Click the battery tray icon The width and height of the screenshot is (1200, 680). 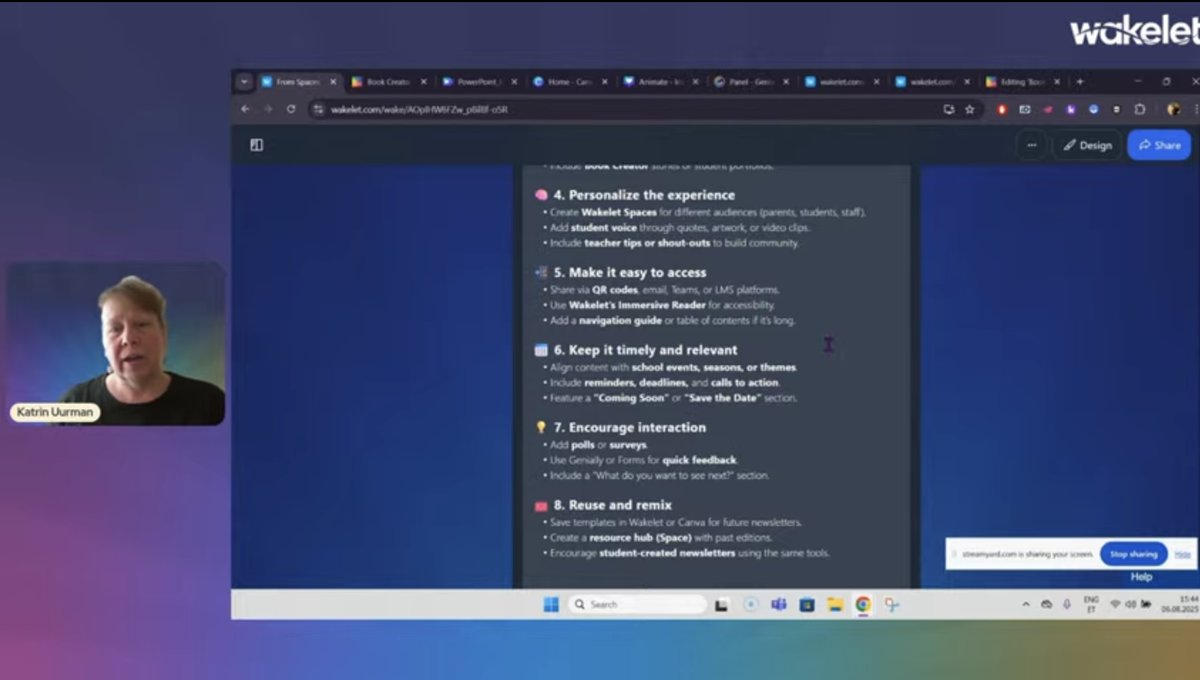click(1146, 604)
